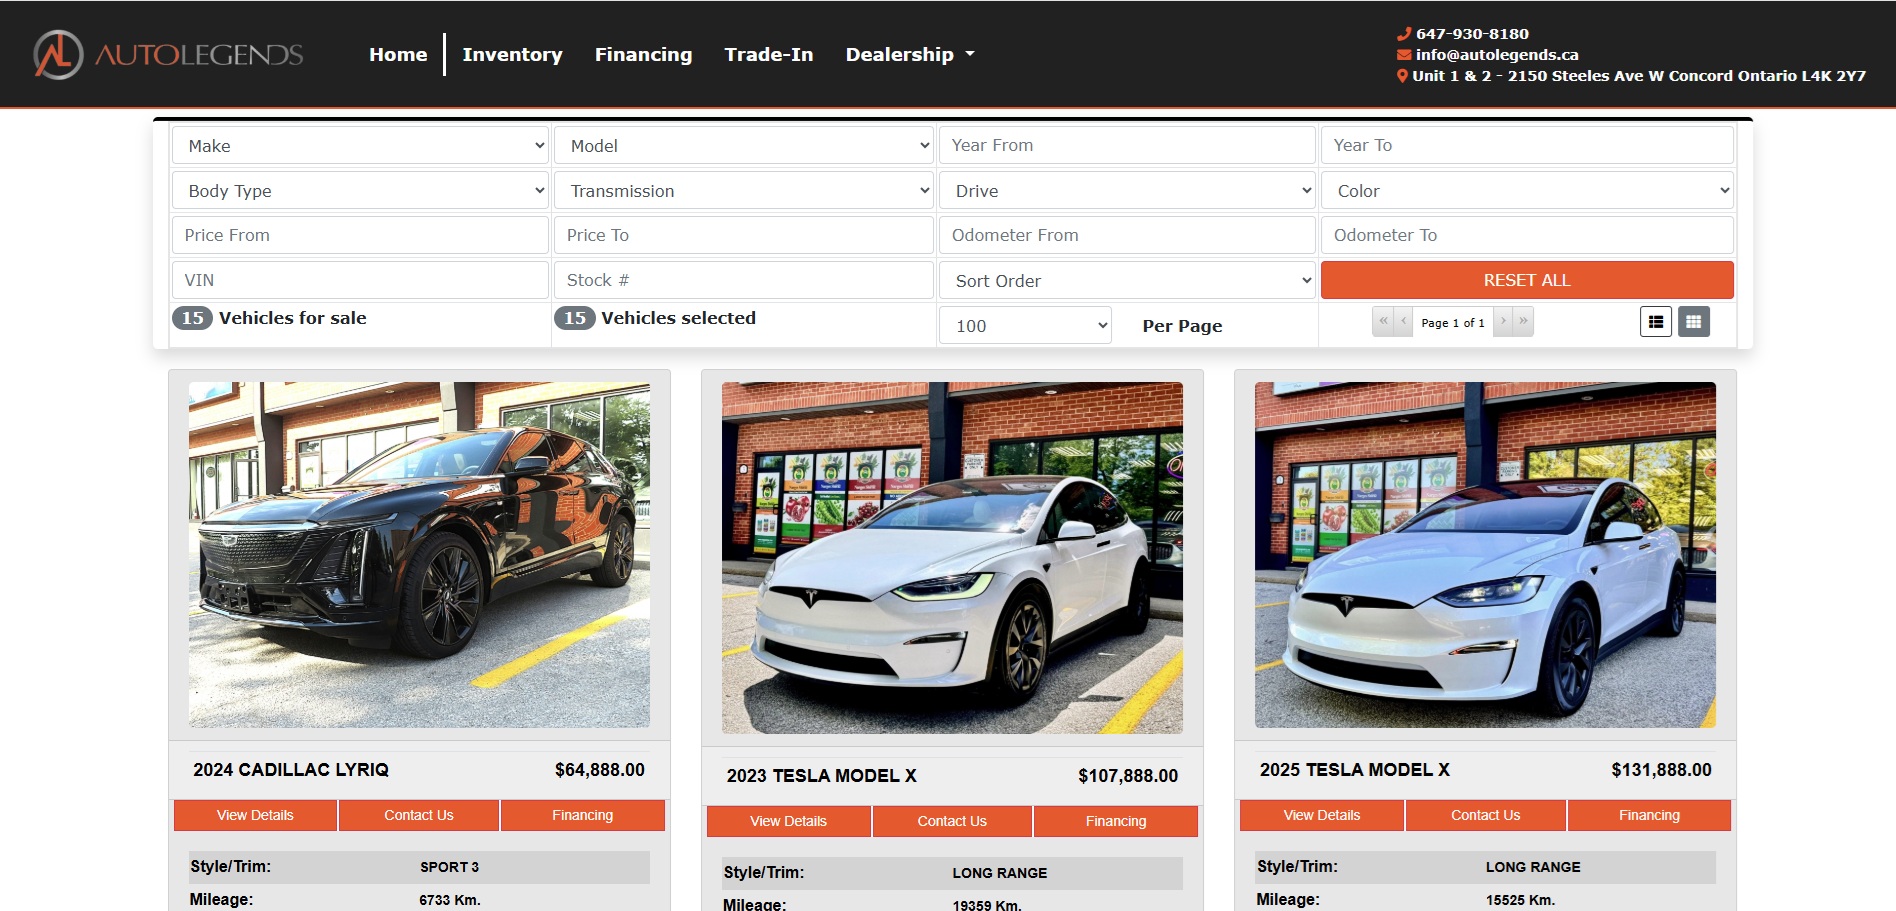1896x911 pixels.
Task: Go to first page of results
Action: [1383, 322]
